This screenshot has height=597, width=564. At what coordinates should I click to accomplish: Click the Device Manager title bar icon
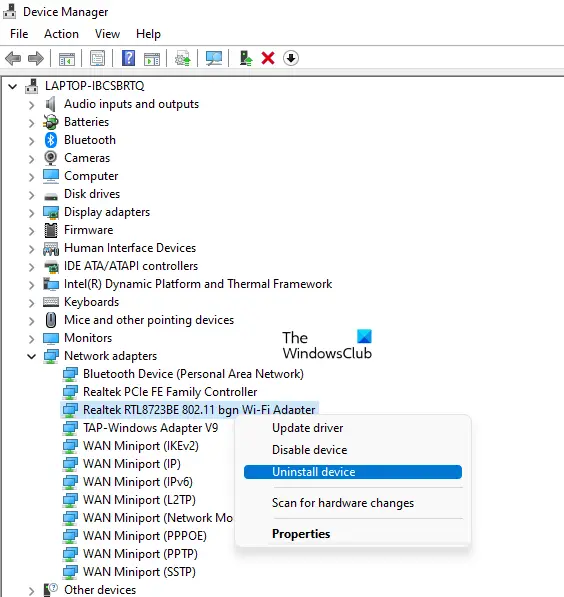10,12
